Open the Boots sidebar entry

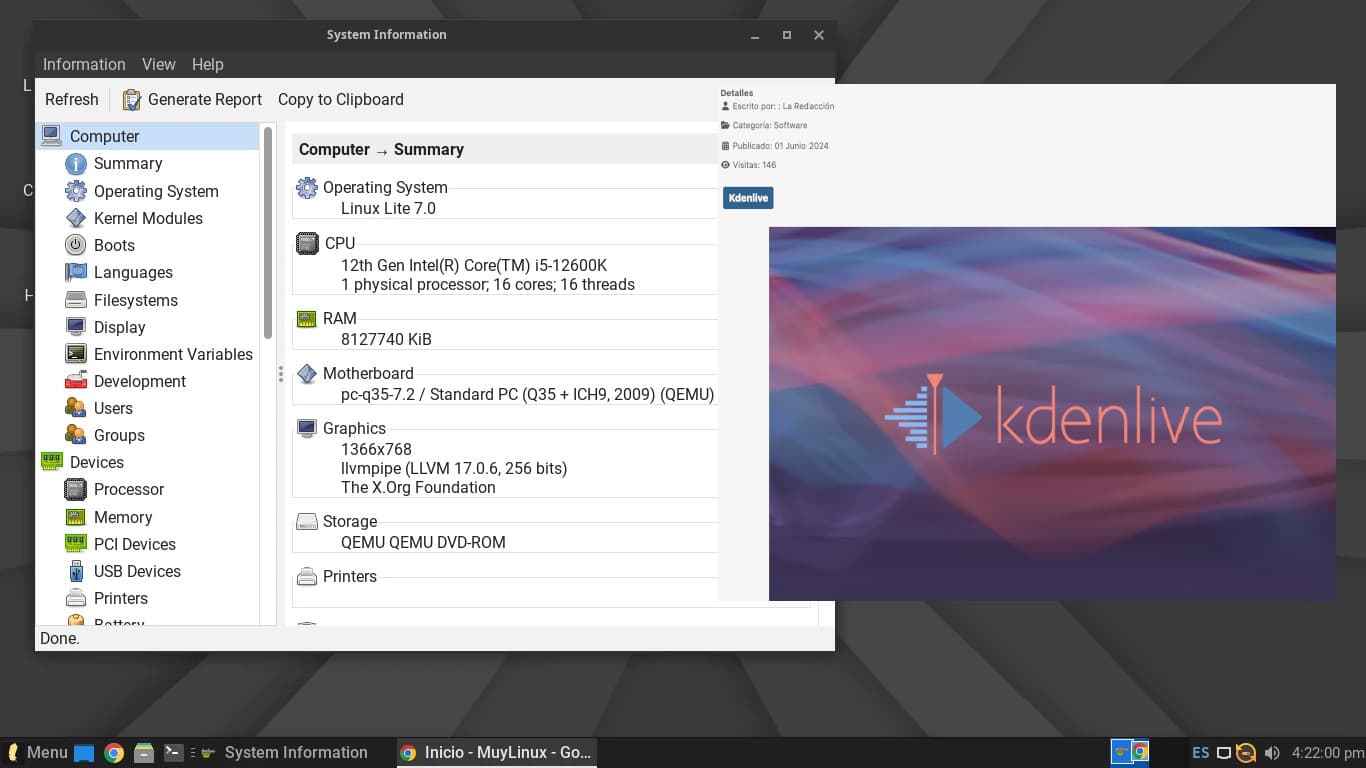click(x=114, y=245)
